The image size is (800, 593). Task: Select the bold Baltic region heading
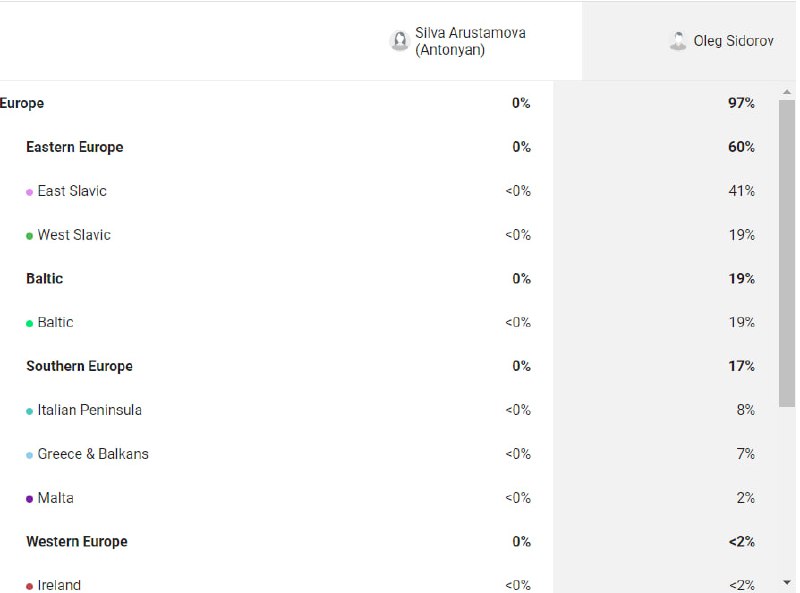pos(45,279)
